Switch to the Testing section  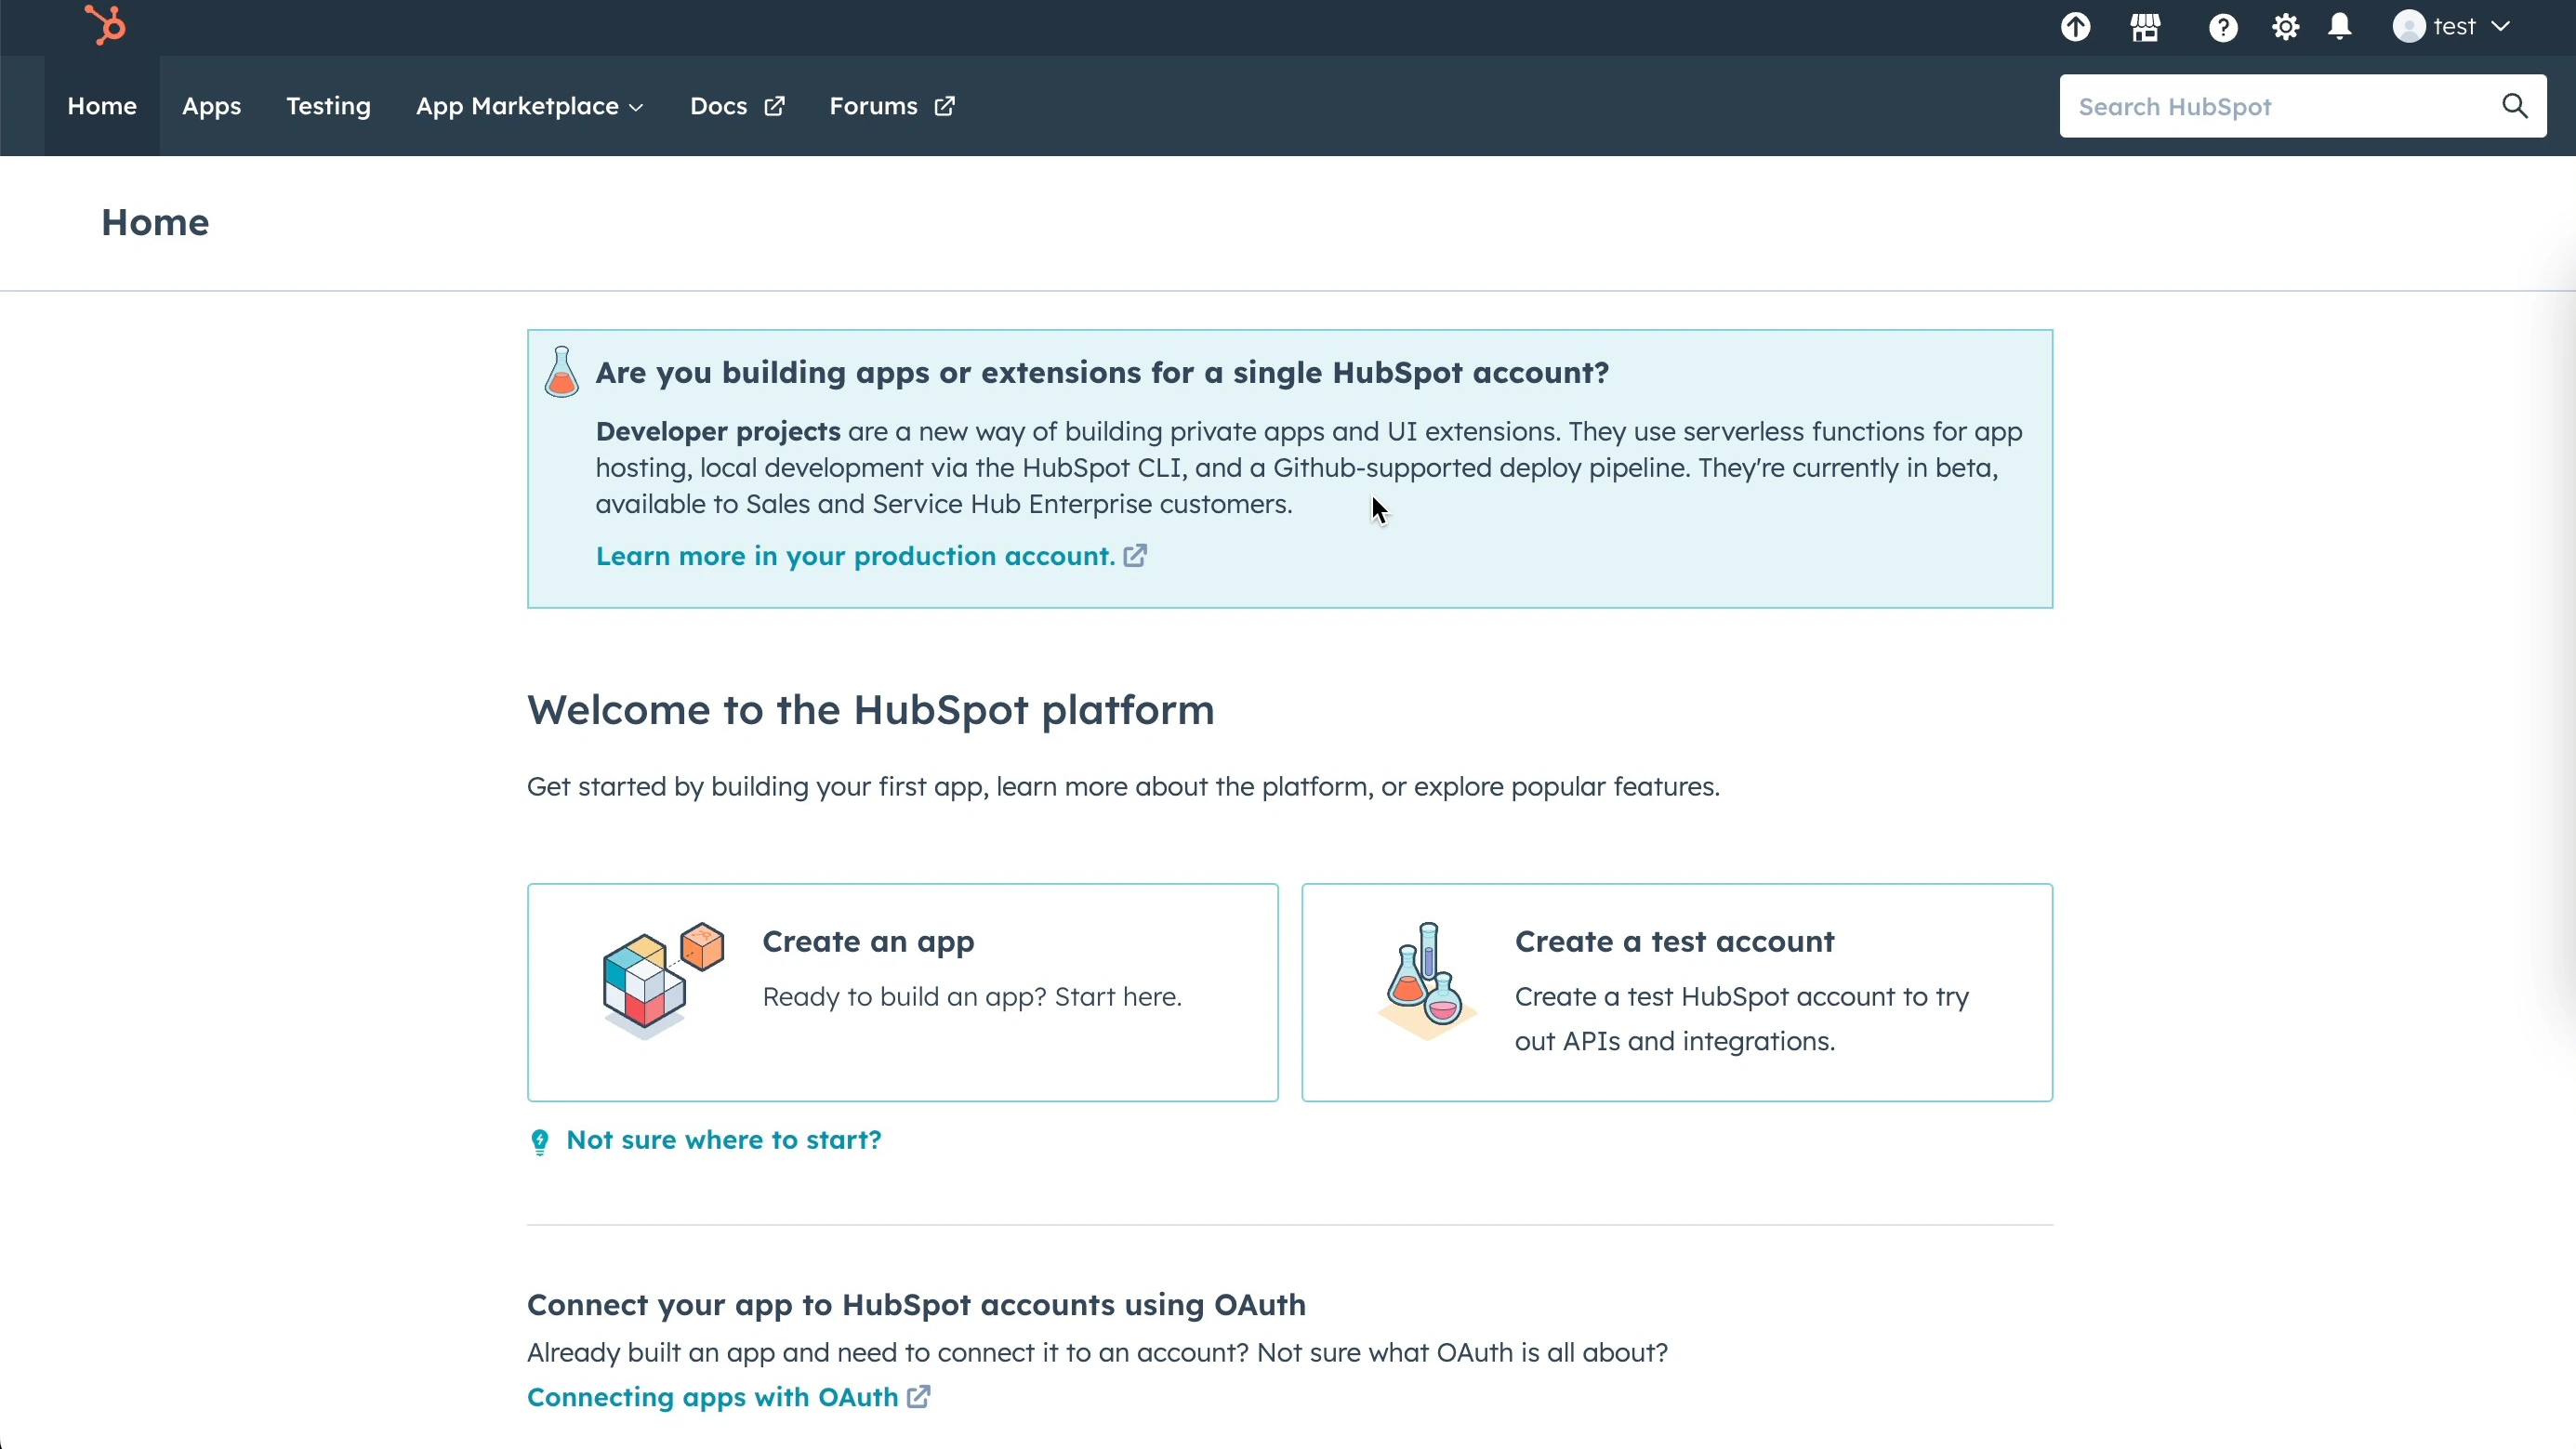(328, 106)
